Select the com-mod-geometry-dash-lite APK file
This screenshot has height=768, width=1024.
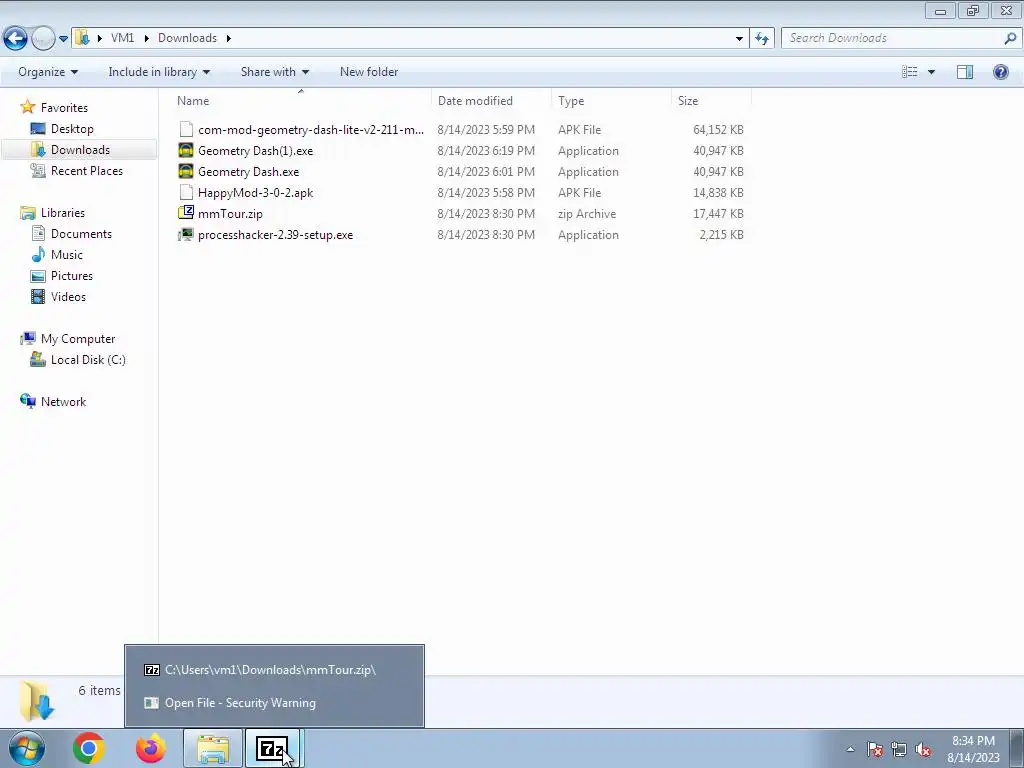(311, 130)
